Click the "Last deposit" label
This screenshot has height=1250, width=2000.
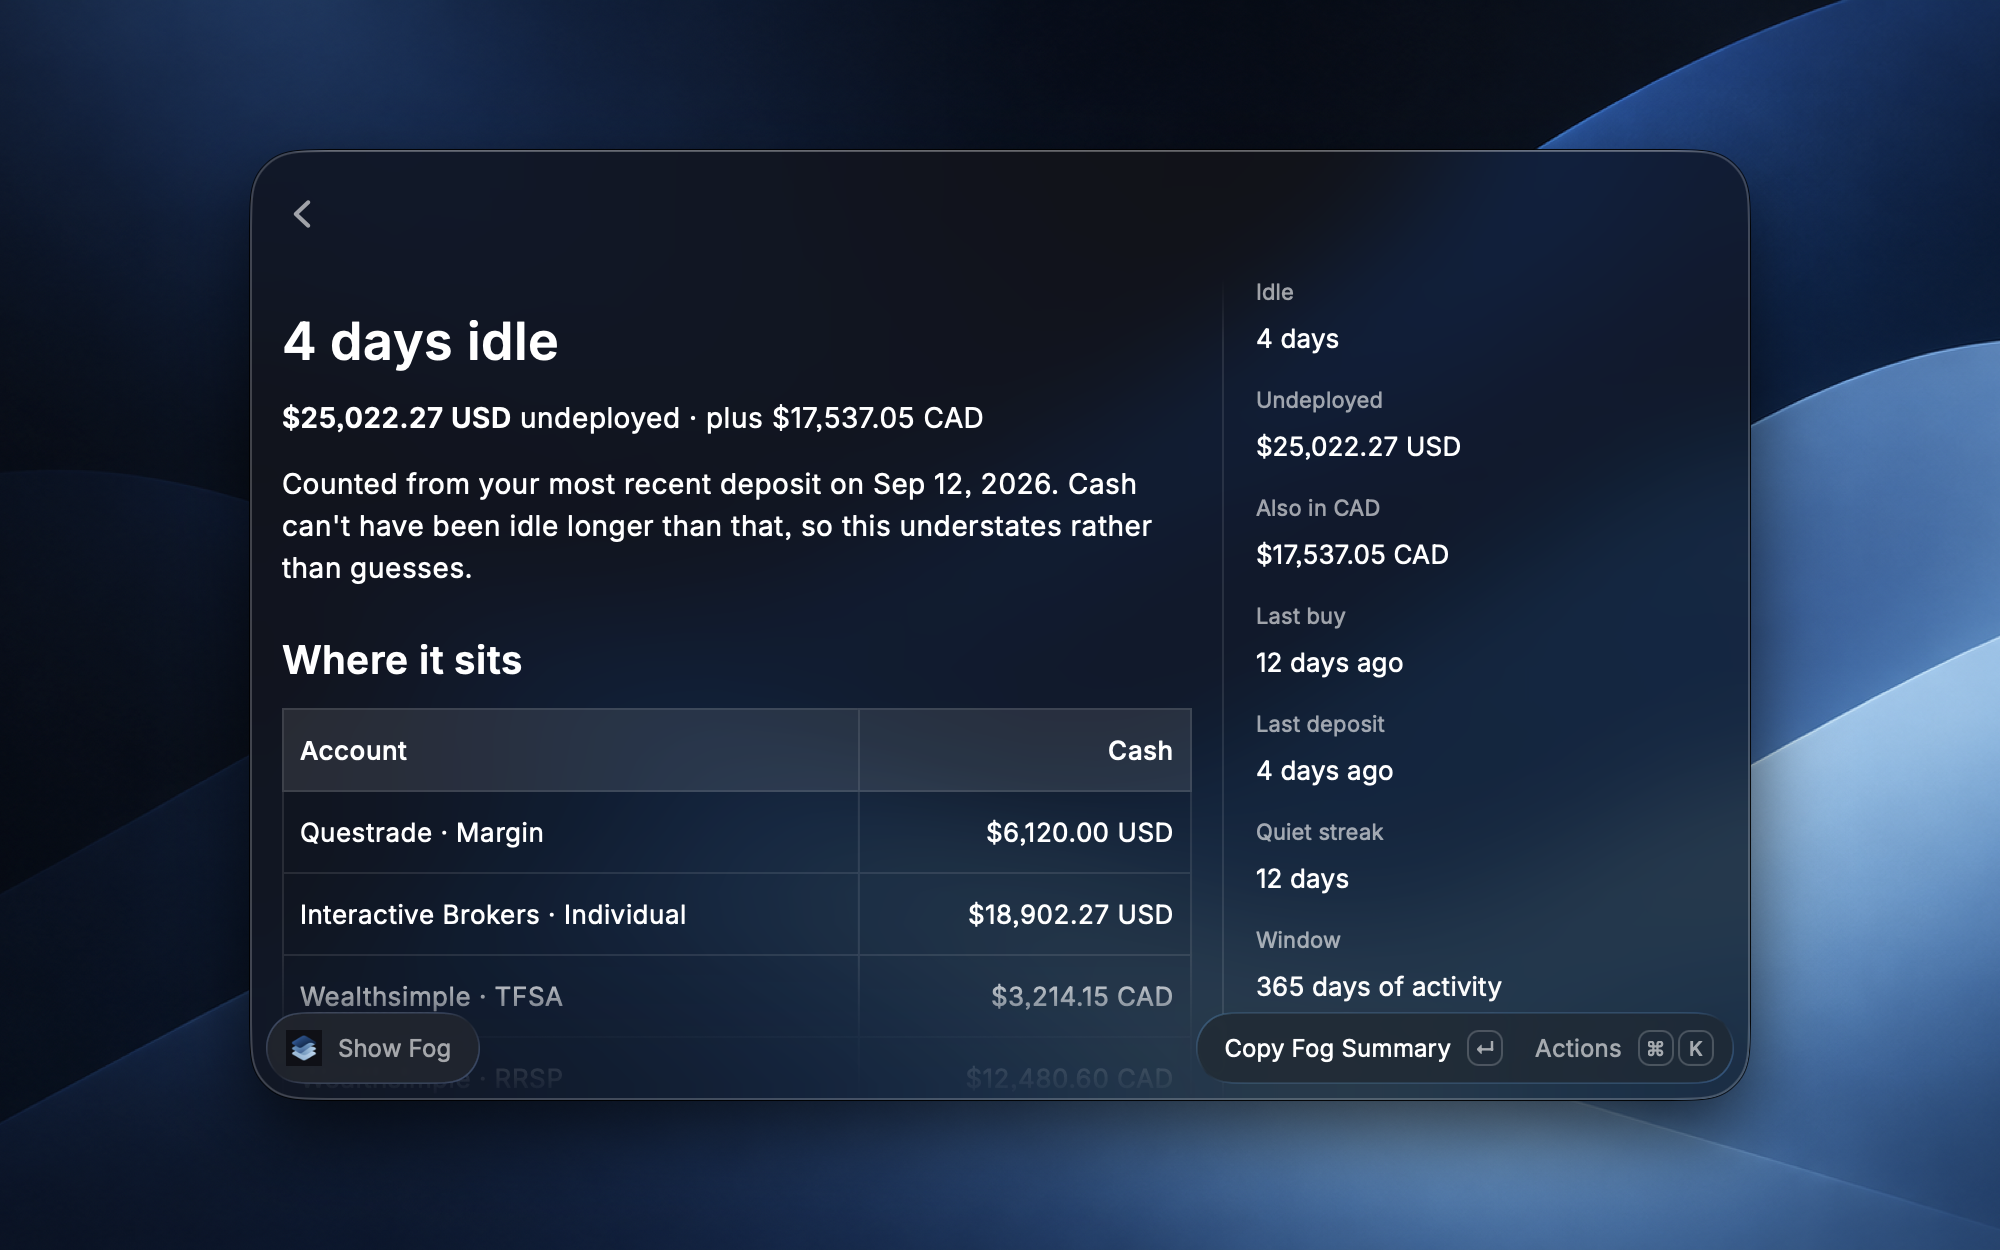1320,724
